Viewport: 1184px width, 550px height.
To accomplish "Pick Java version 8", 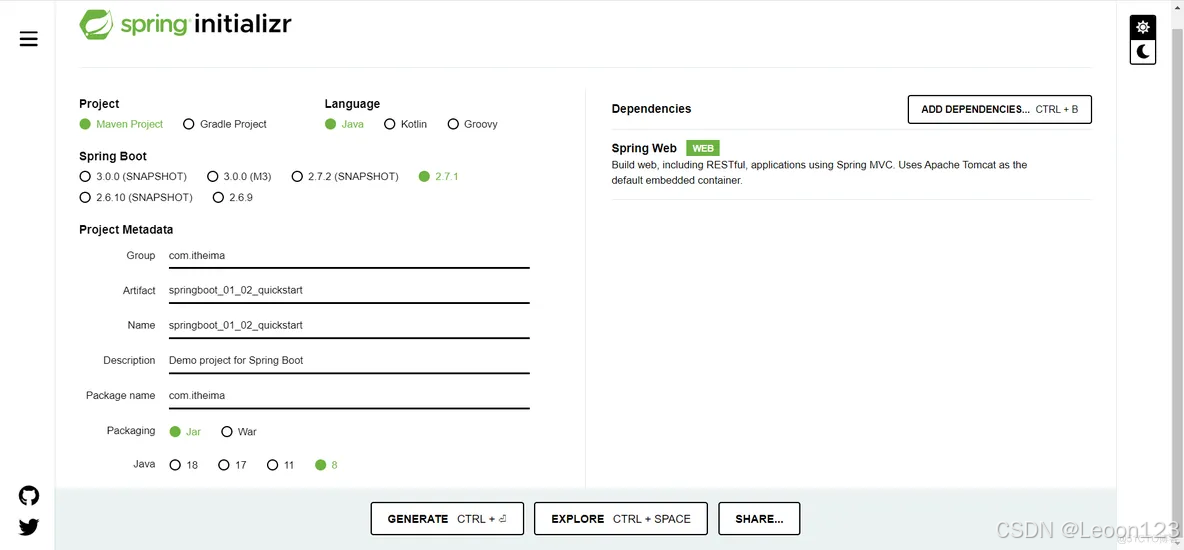I will click(326, 465).
